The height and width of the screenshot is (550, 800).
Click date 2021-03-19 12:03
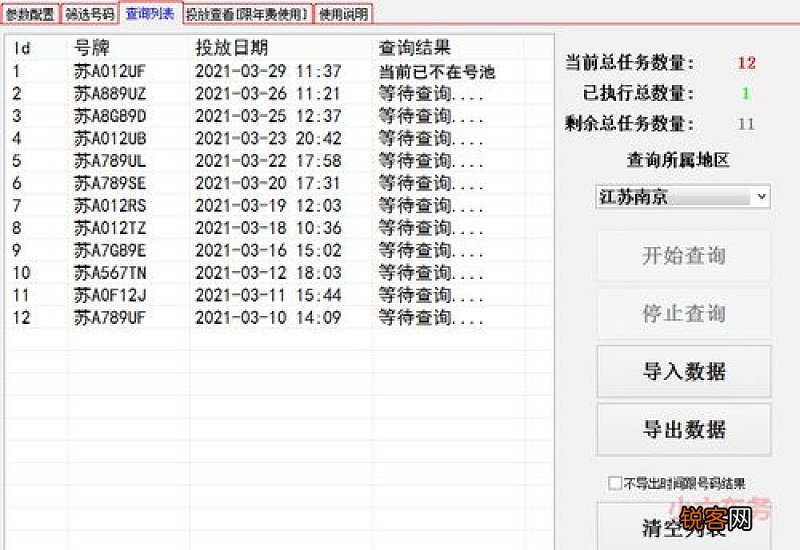(x=268, y=206)
